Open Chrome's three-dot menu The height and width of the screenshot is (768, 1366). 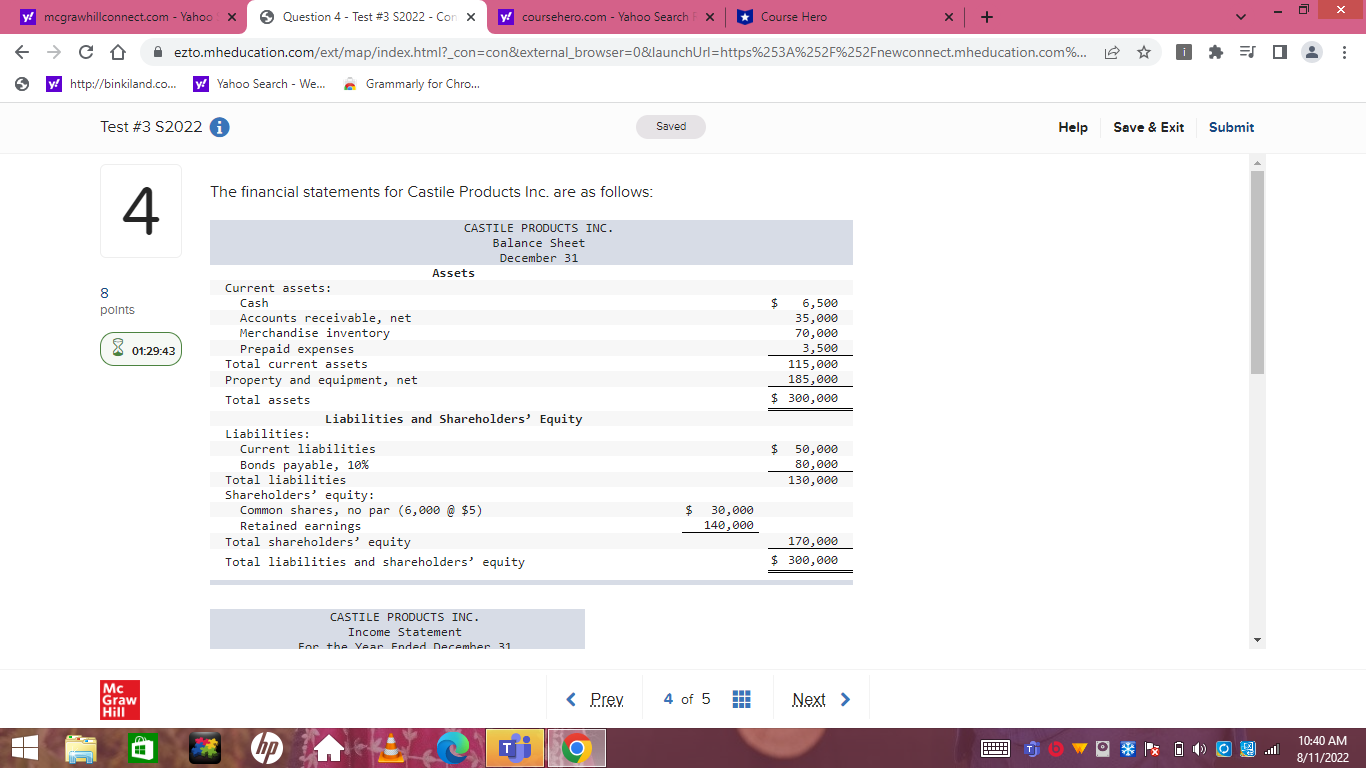pyautogui.click(x=1345, y=52)
